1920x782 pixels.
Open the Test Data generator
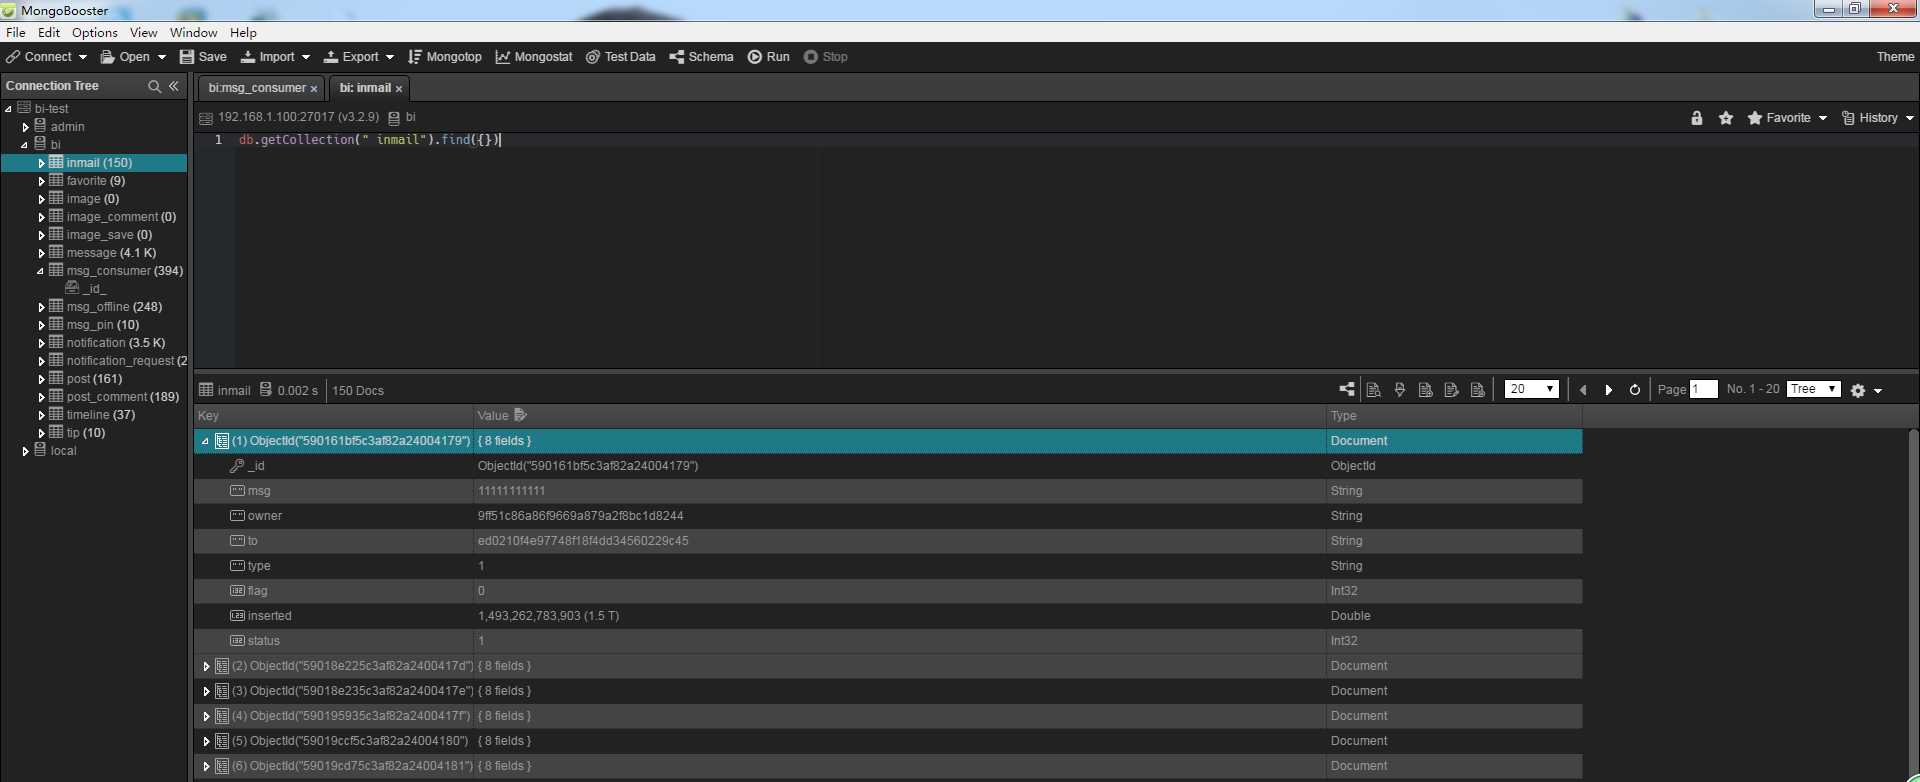click(x=621, y=57)
